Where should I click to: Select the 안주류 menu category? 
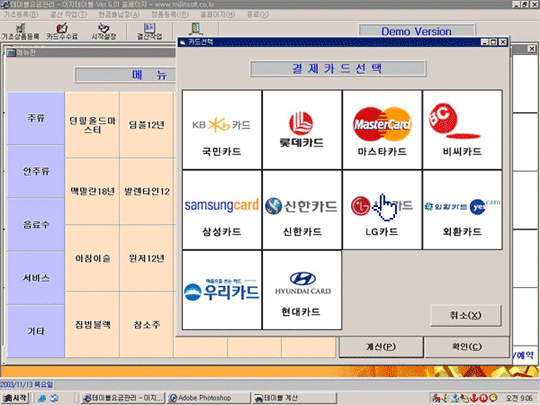36,171
